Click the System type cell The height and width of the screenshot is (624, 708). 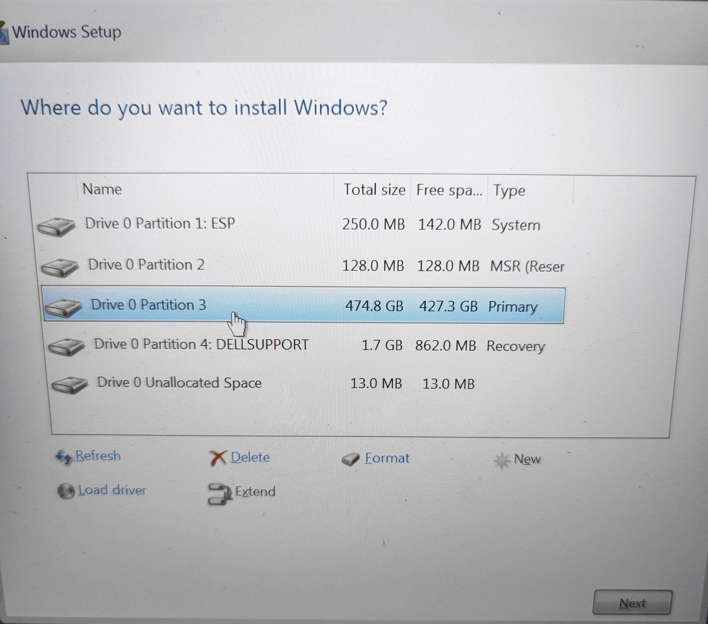[x=516, y=225]
